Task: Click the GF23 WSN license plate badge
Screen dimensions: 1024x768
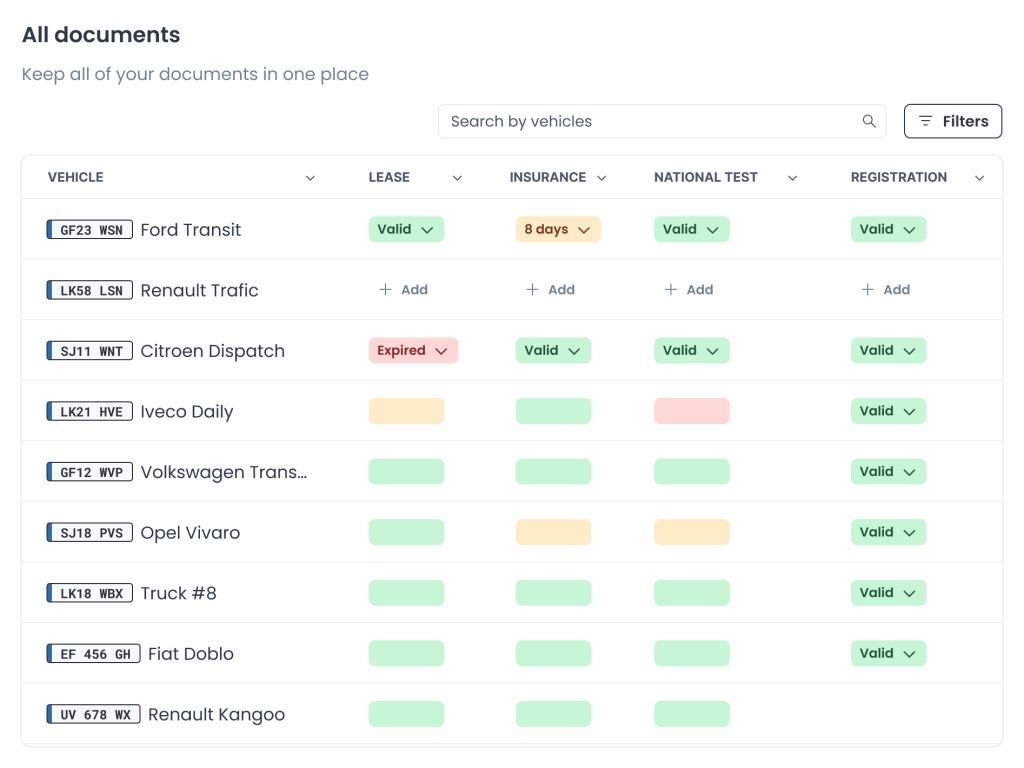Action: (x=90, y=230)
